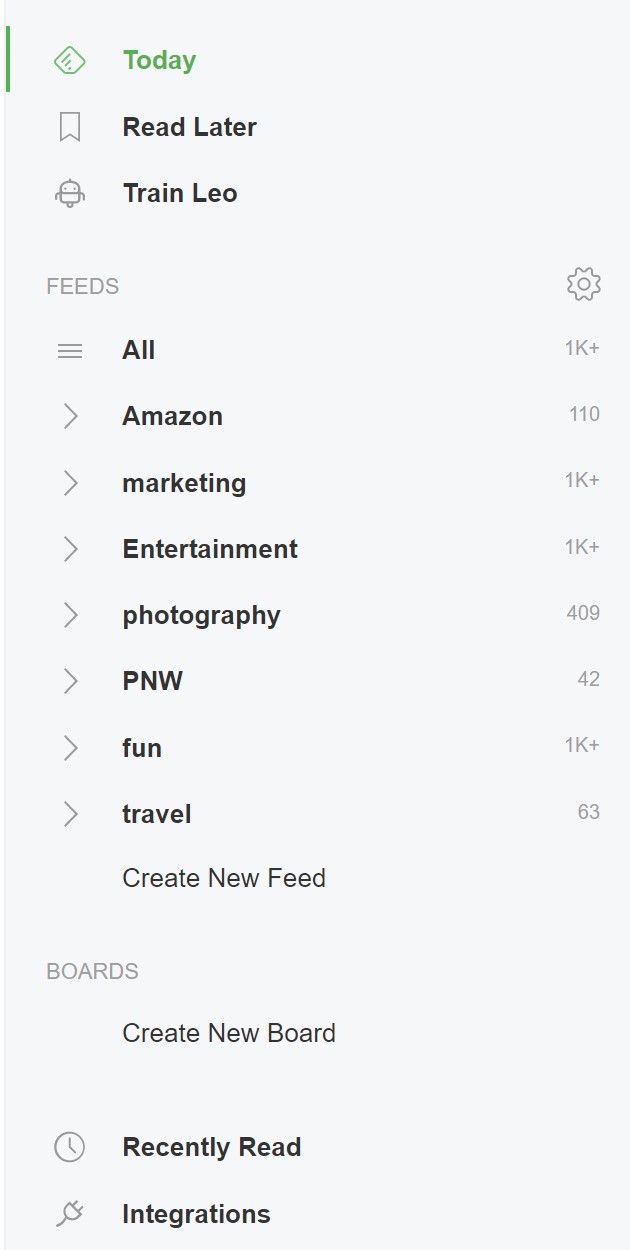Expand the PNW folder chevron
Screen dimensions: 630x1250
[x=70, y=681]
